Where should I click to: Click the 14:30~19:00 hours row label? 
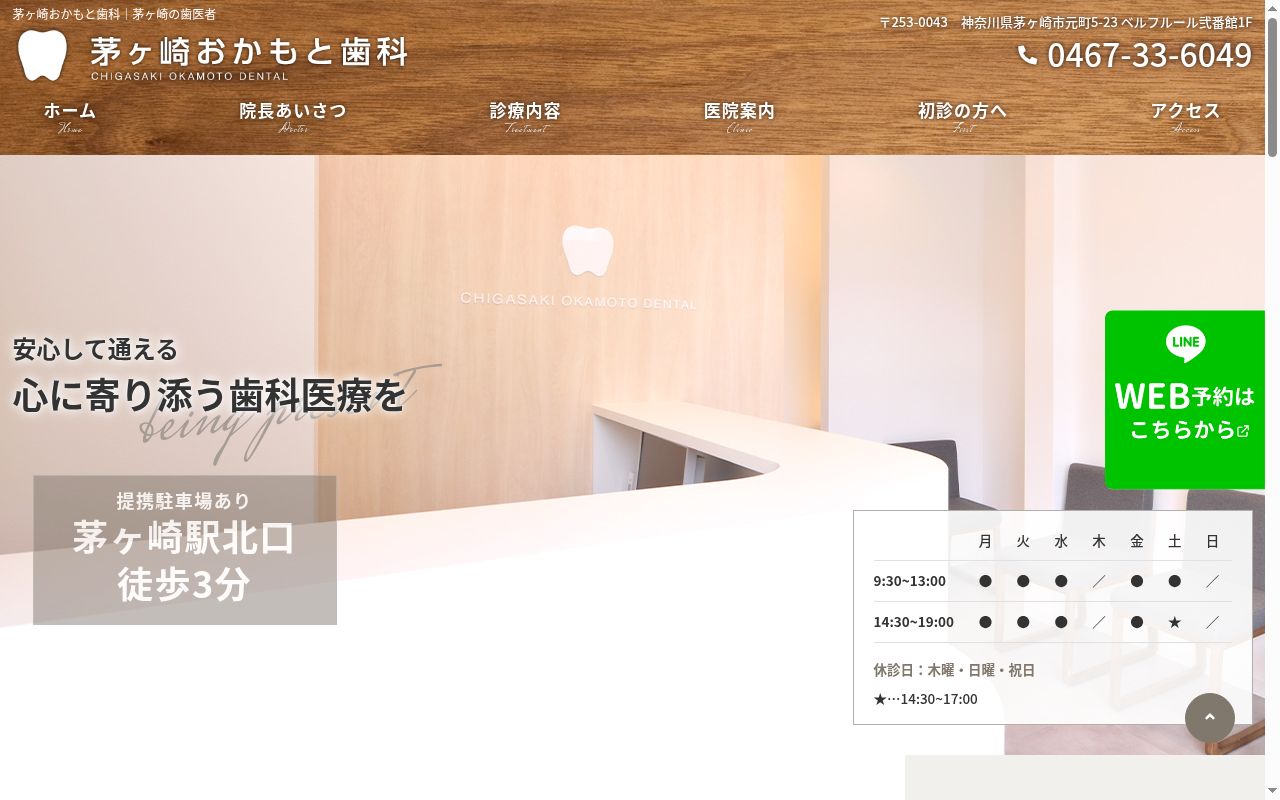(x=914, y=622)
